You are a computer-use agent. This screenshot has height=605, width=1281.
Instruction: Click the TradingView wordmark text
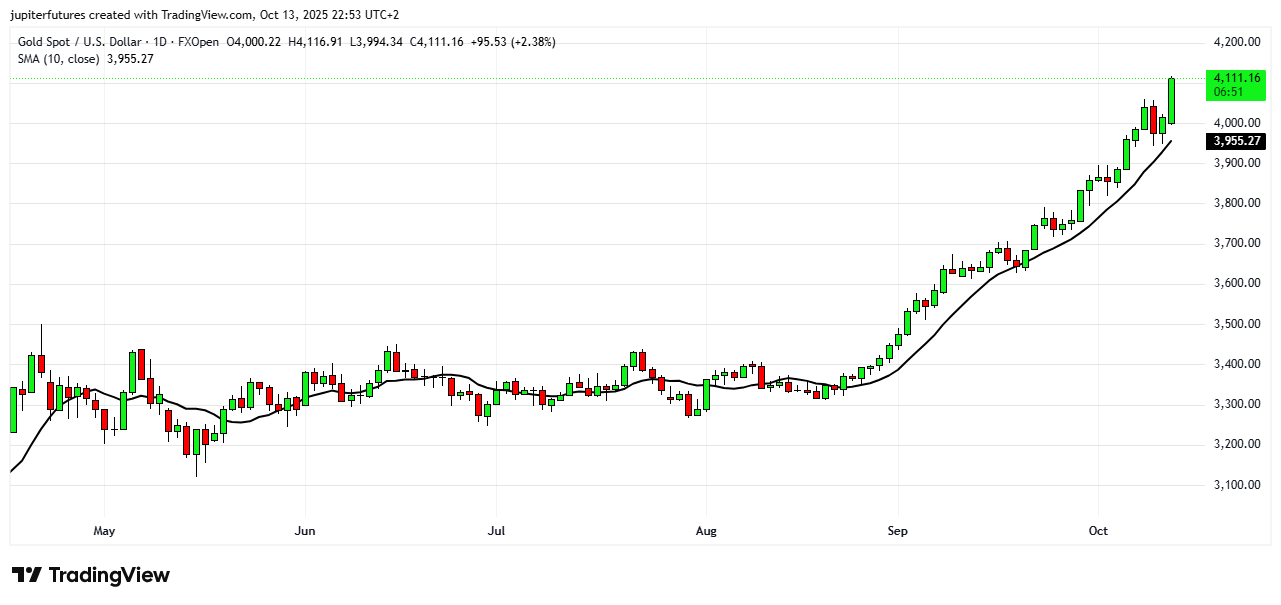pos(109,575)
